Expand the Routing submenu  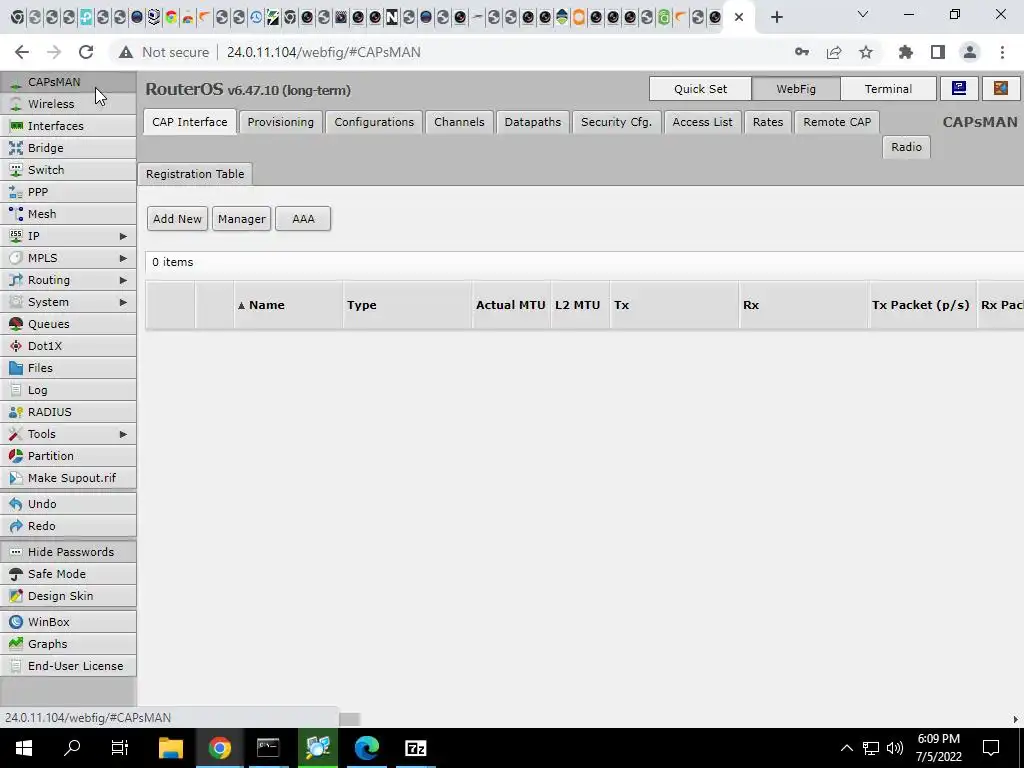[x=68, y=280]
